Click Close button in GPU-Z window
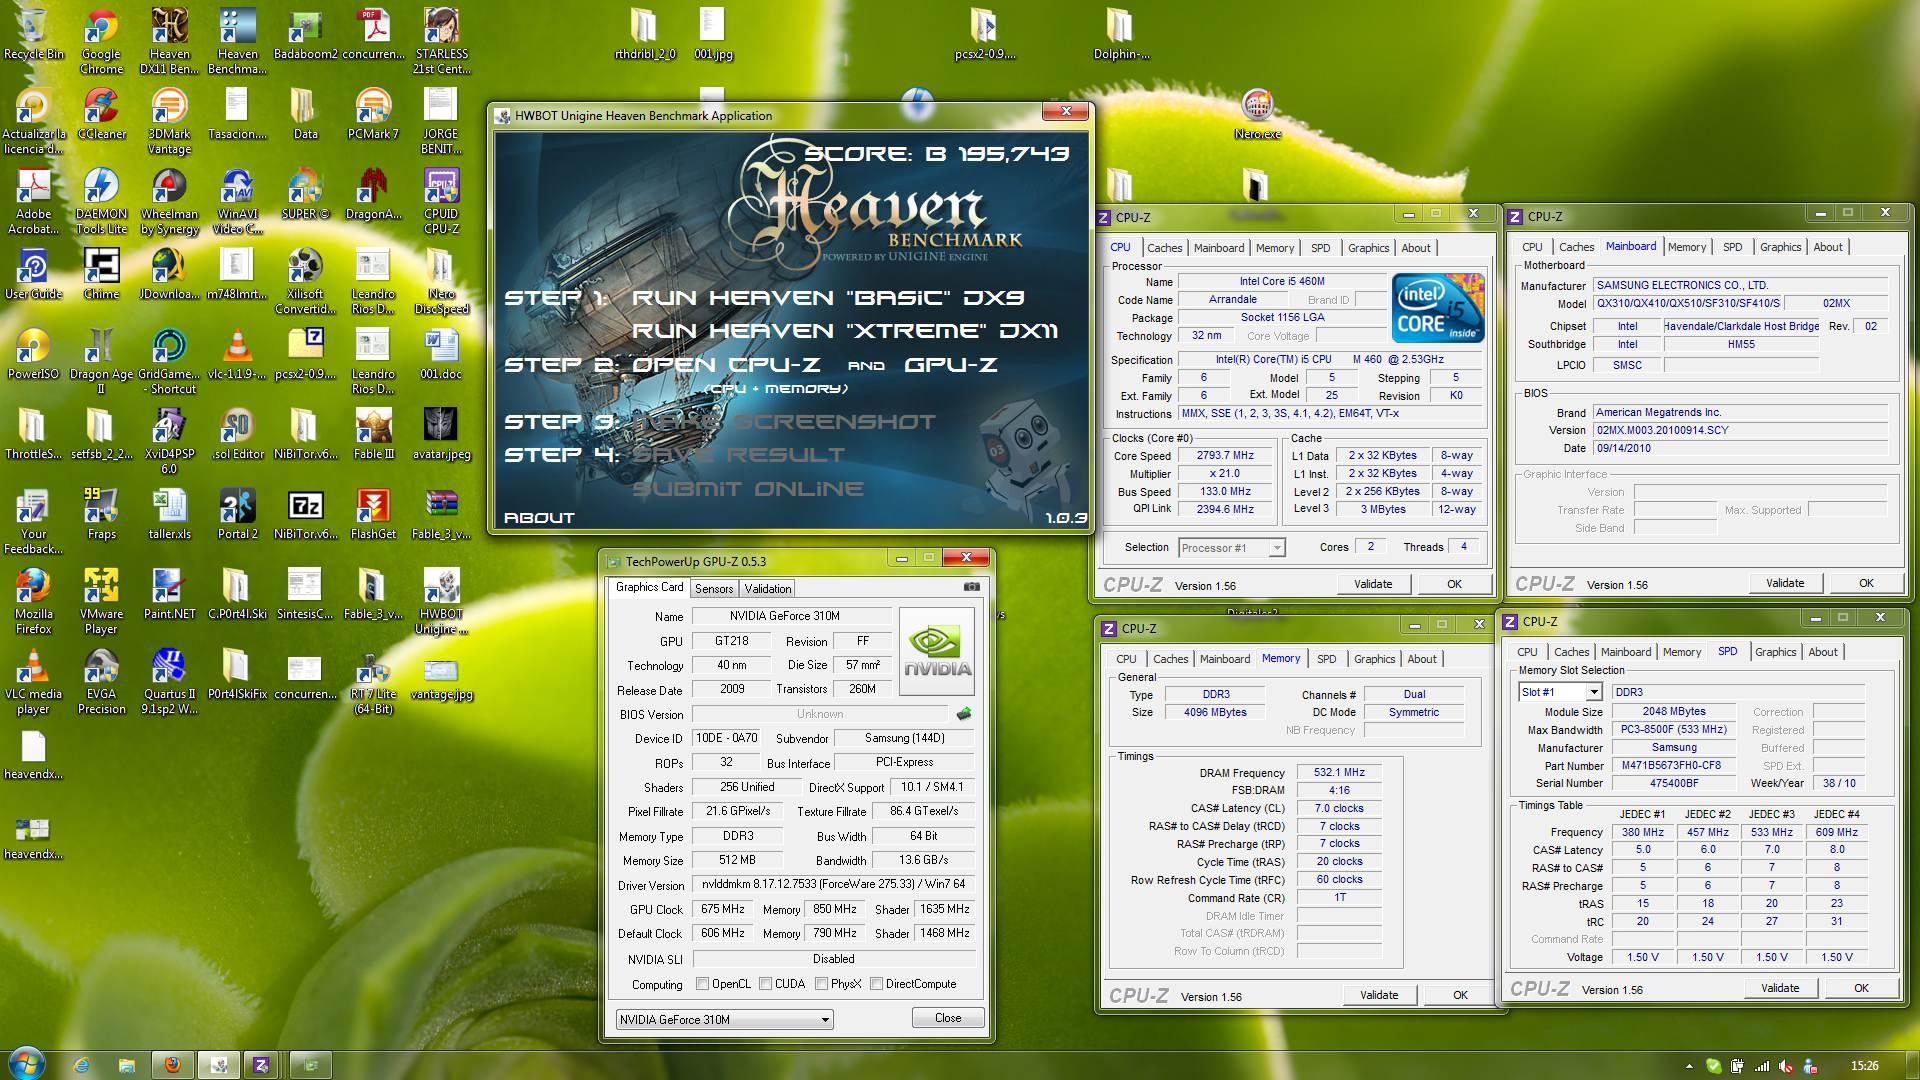The height and width of the screenshot is (1080, 1920). (948, 1018)
